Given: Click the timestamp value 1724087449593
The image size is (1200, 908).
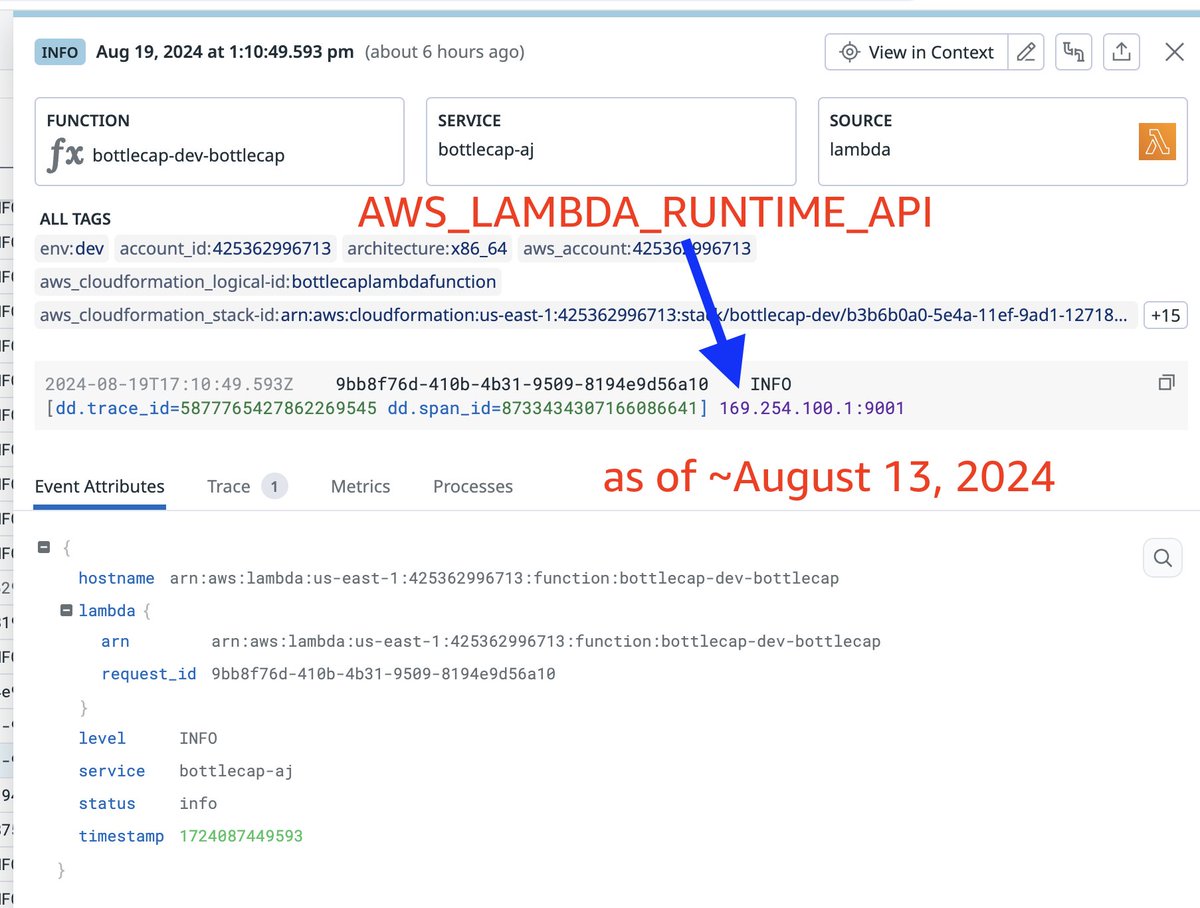Looking at the screenshot, I should click(241, 836).
